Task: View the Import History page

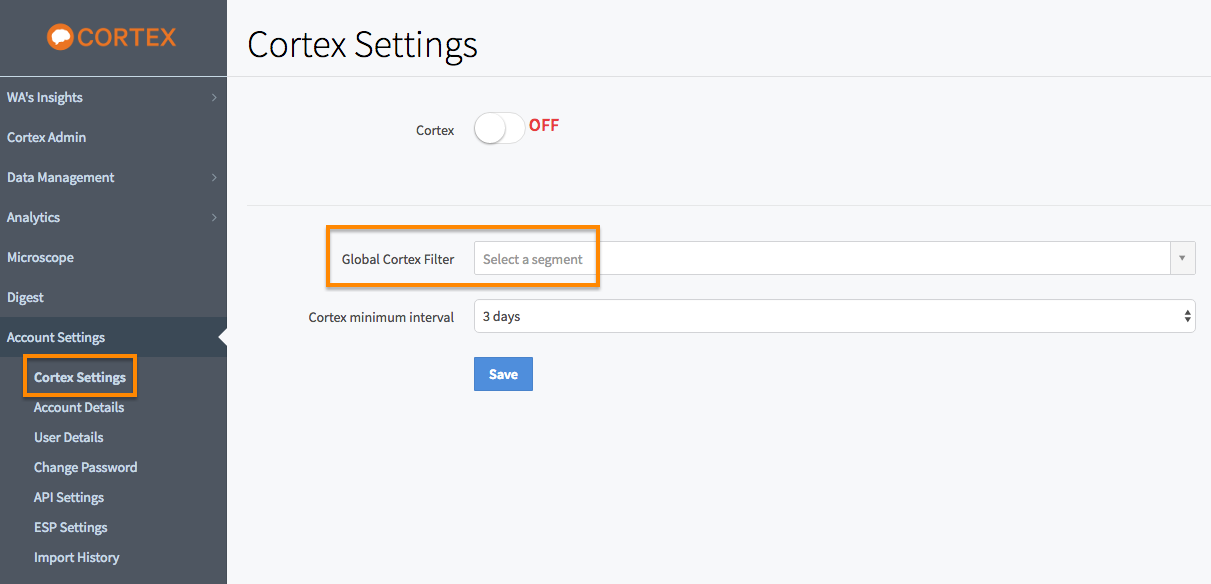Action: pyautogui.click(x=77, y=557)
